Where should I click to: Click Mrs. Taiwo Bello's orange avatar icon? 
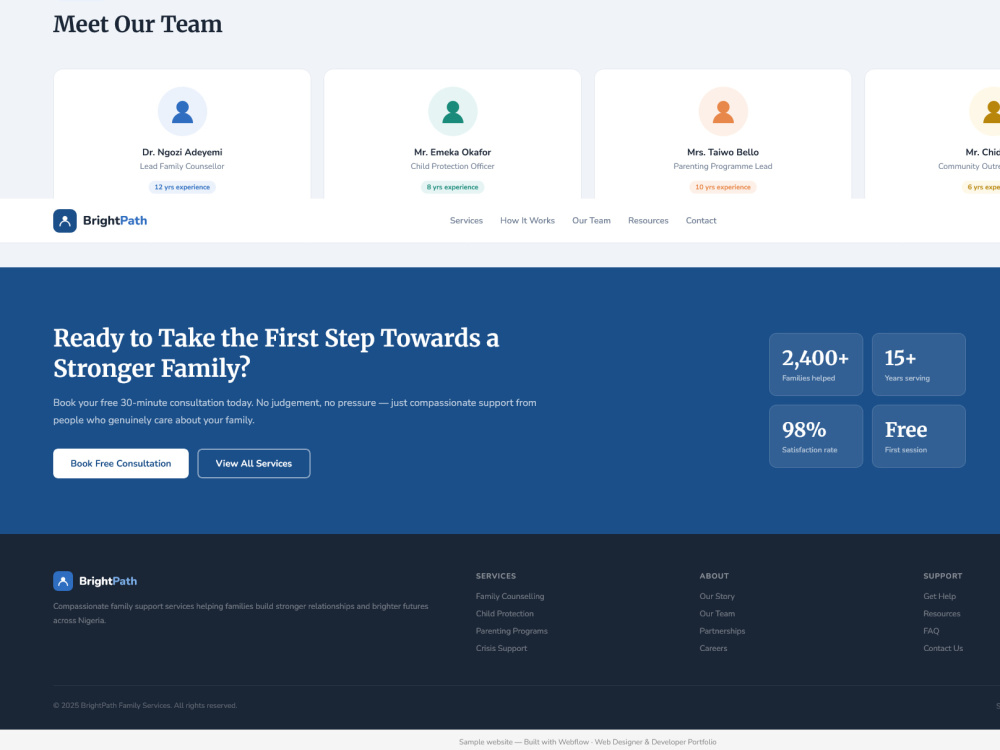click(x=723, y=112)
